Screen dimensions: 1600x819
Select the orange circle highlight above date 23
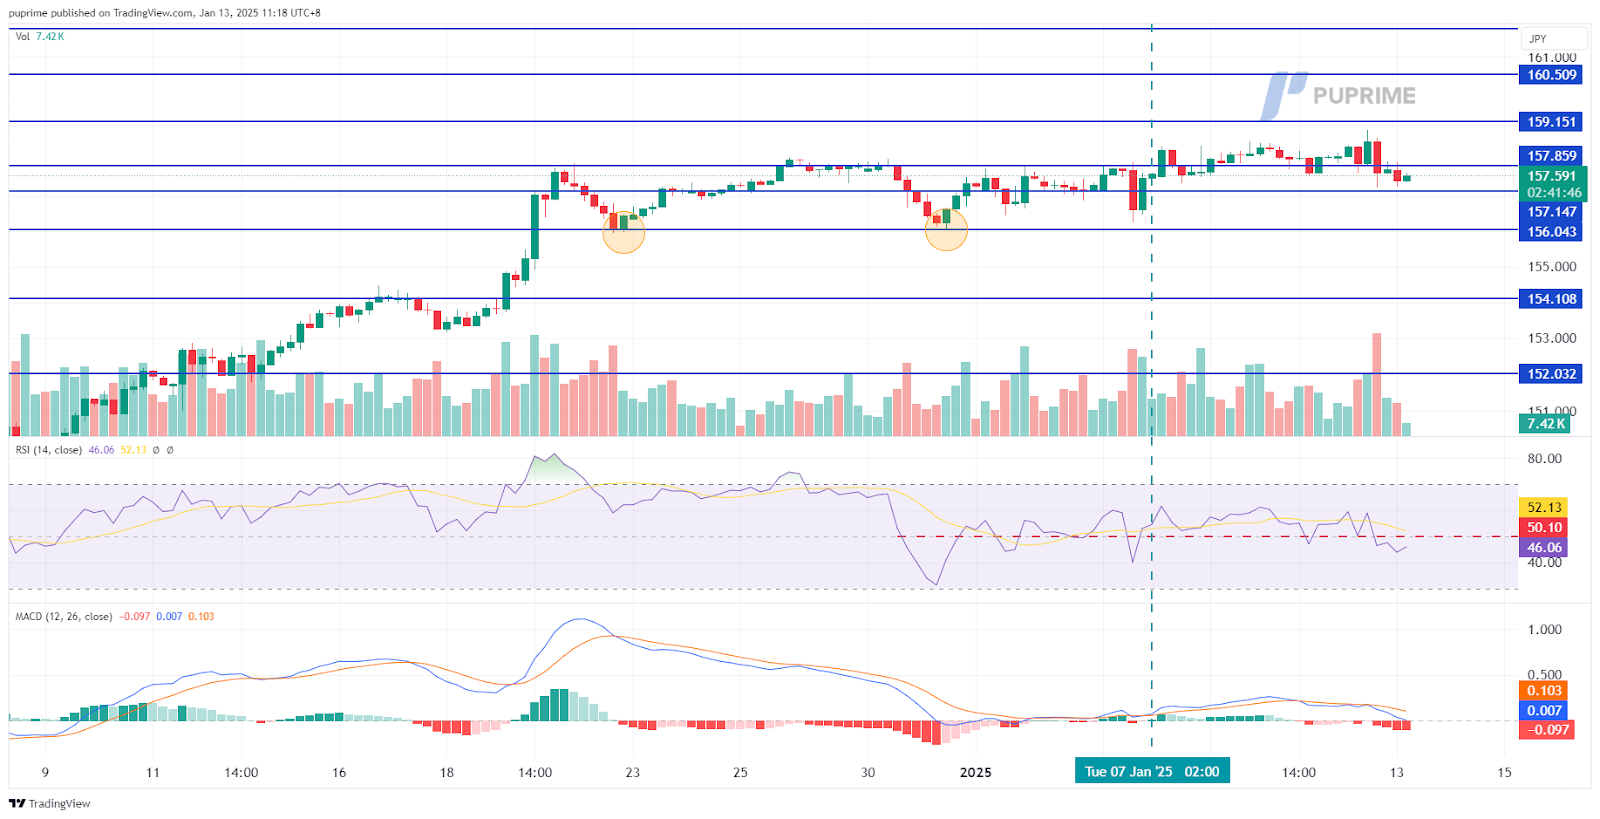[x=624, y=232]
